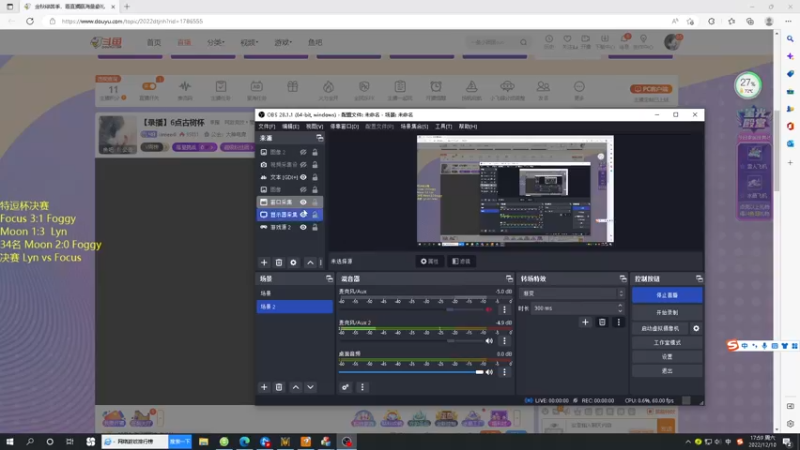Add a new scene with the Scenes plus icon
Image resolution: width=800 pixels, height=450 pixels.
pos(264,387)
